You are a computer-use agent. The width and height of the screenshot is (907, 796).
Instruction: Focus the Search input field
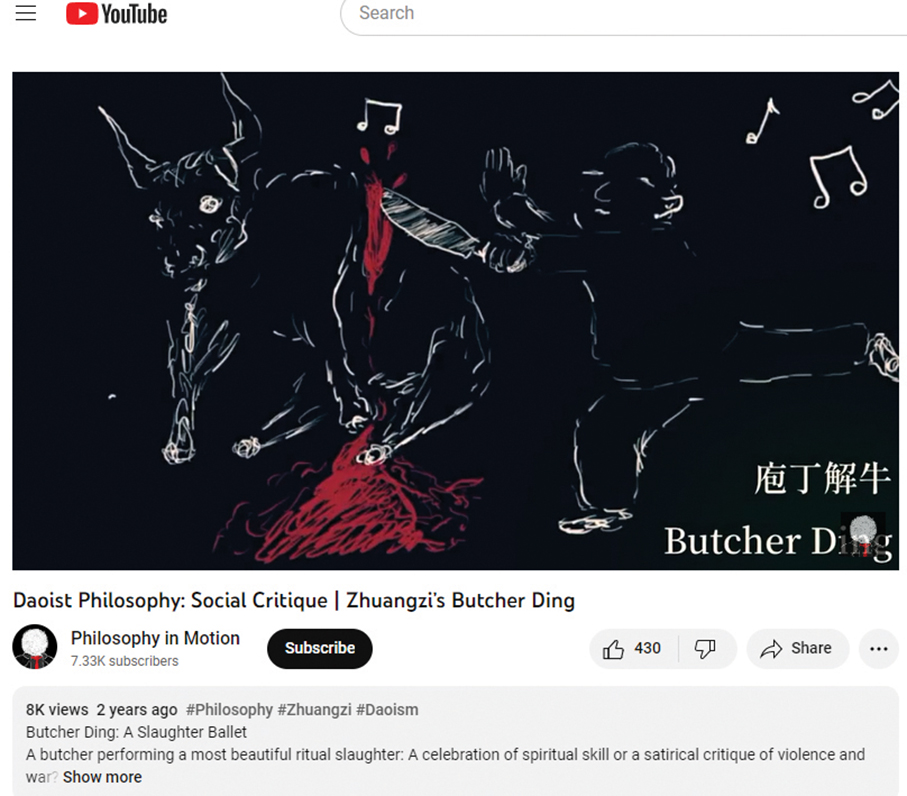(x=625, y=14)
